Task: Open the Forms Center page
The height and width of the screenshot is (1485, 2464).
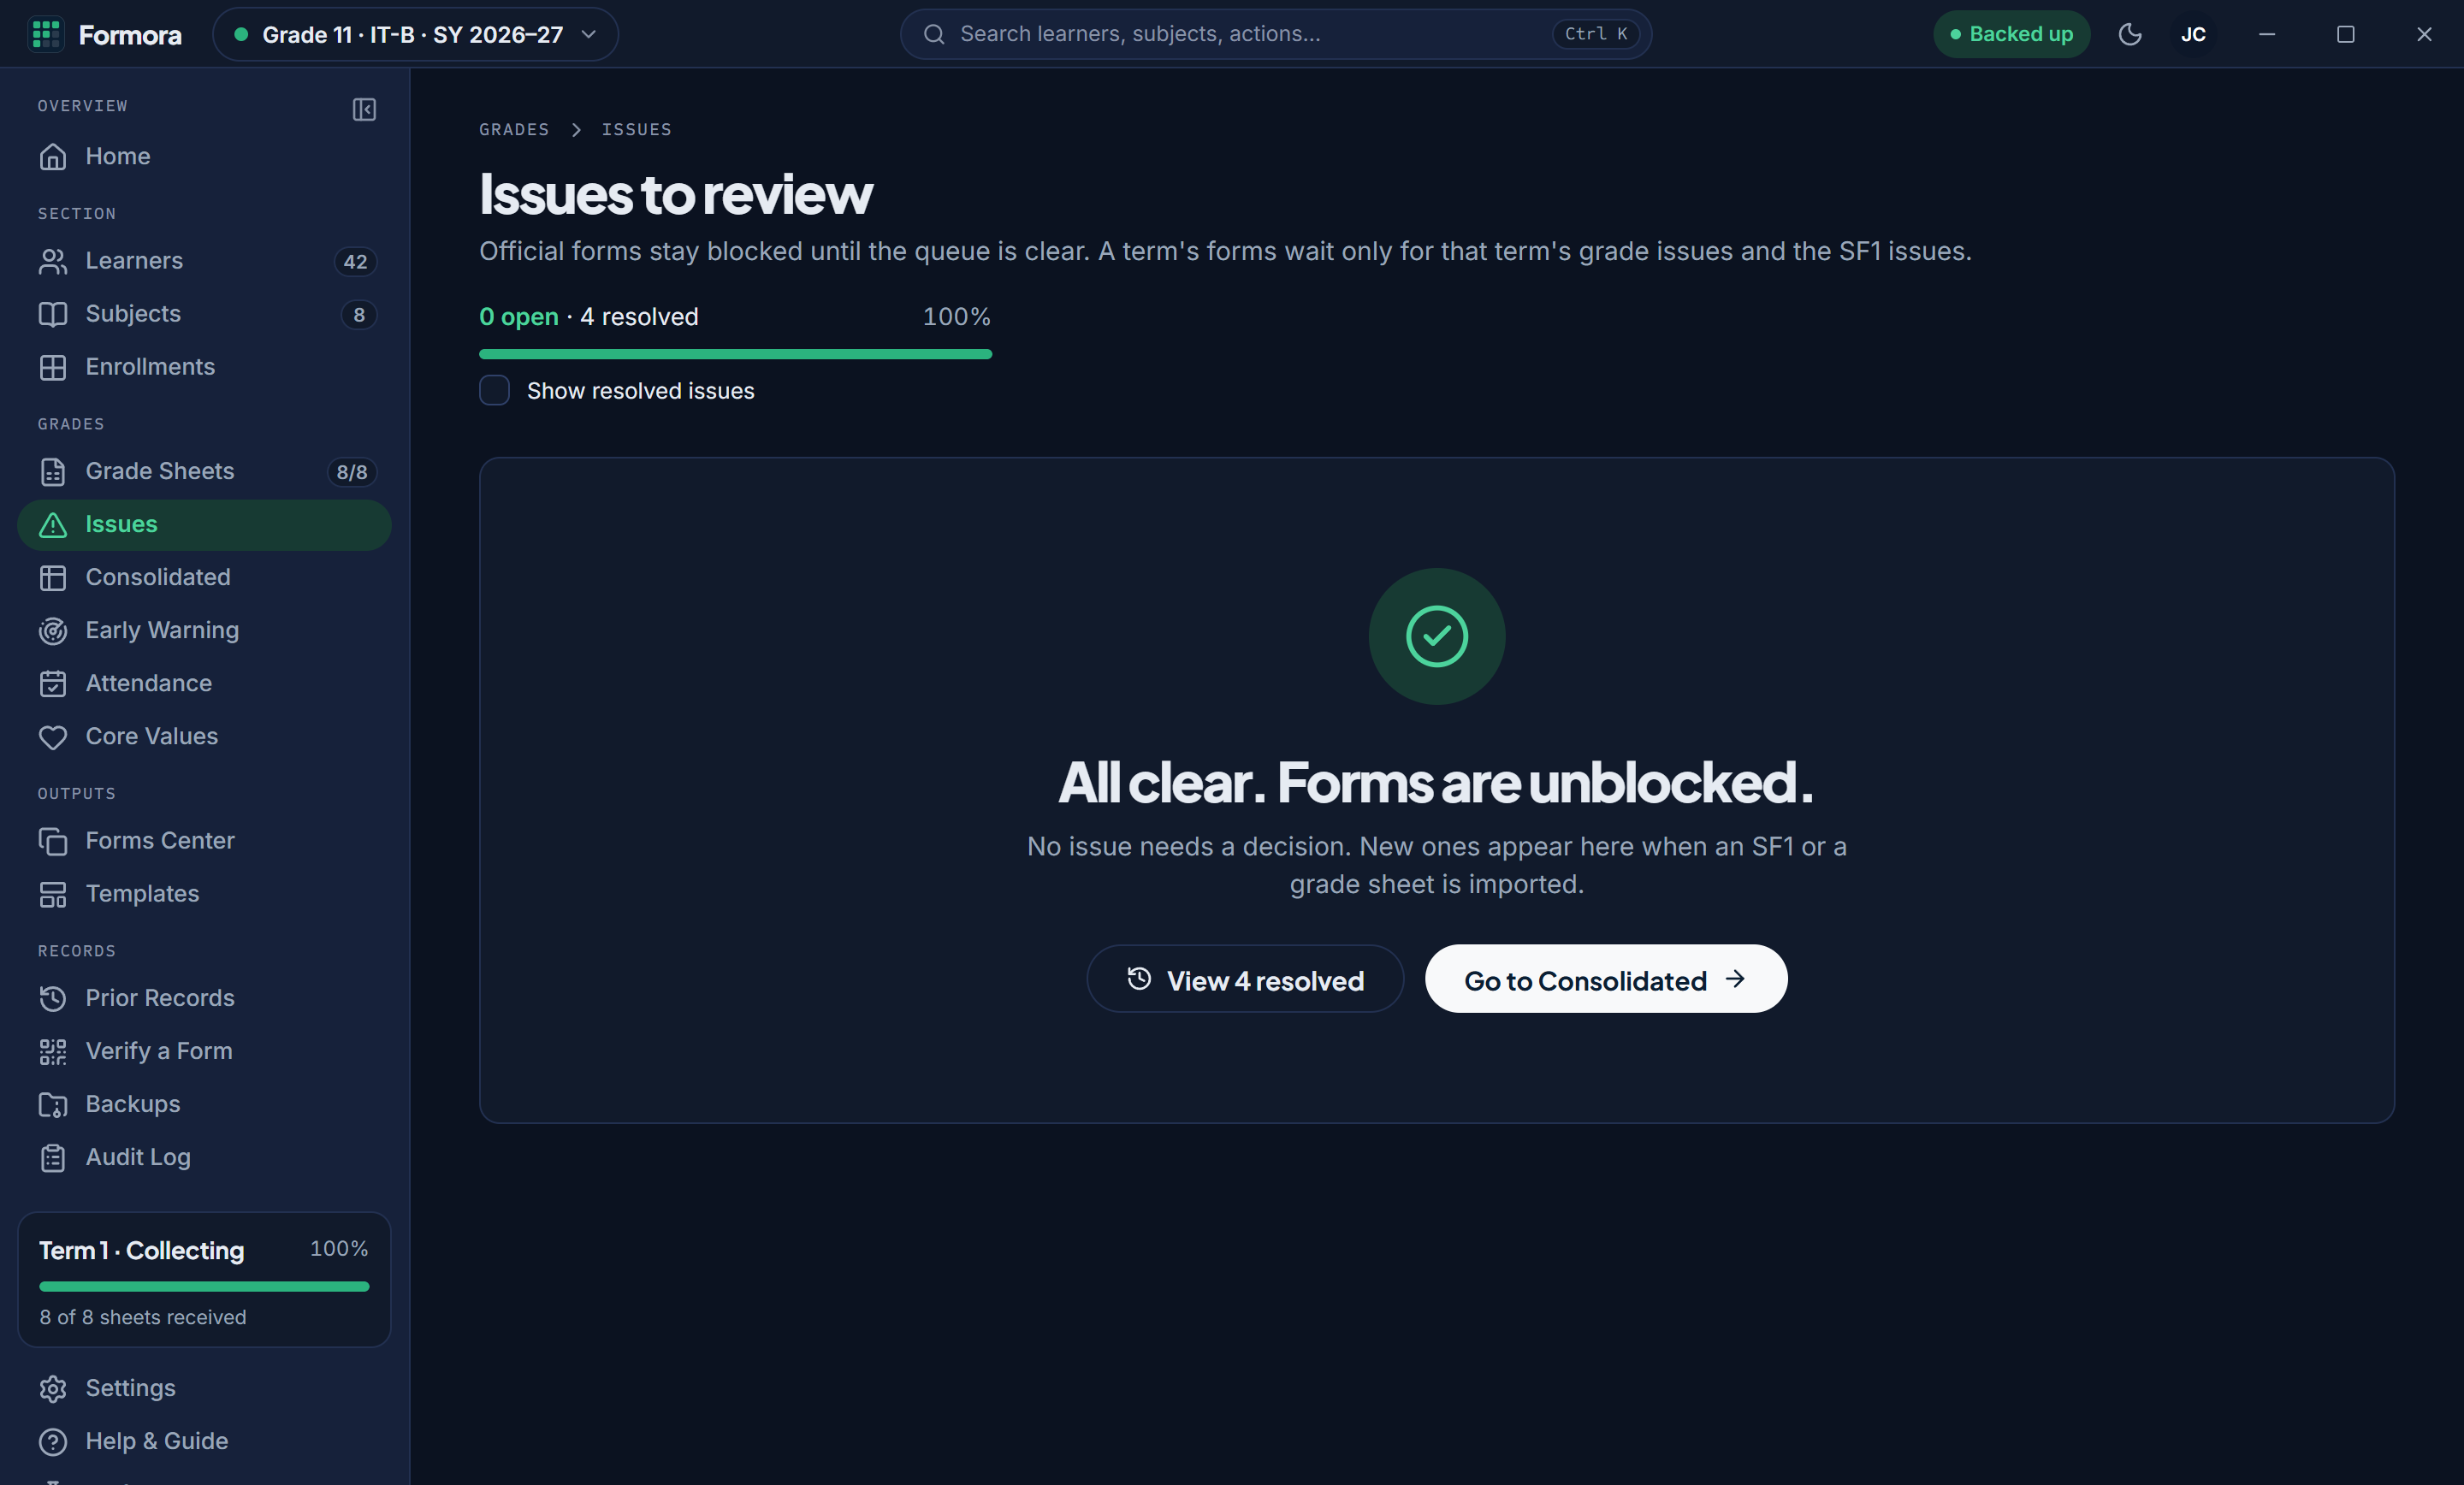Action: (204, 841)
